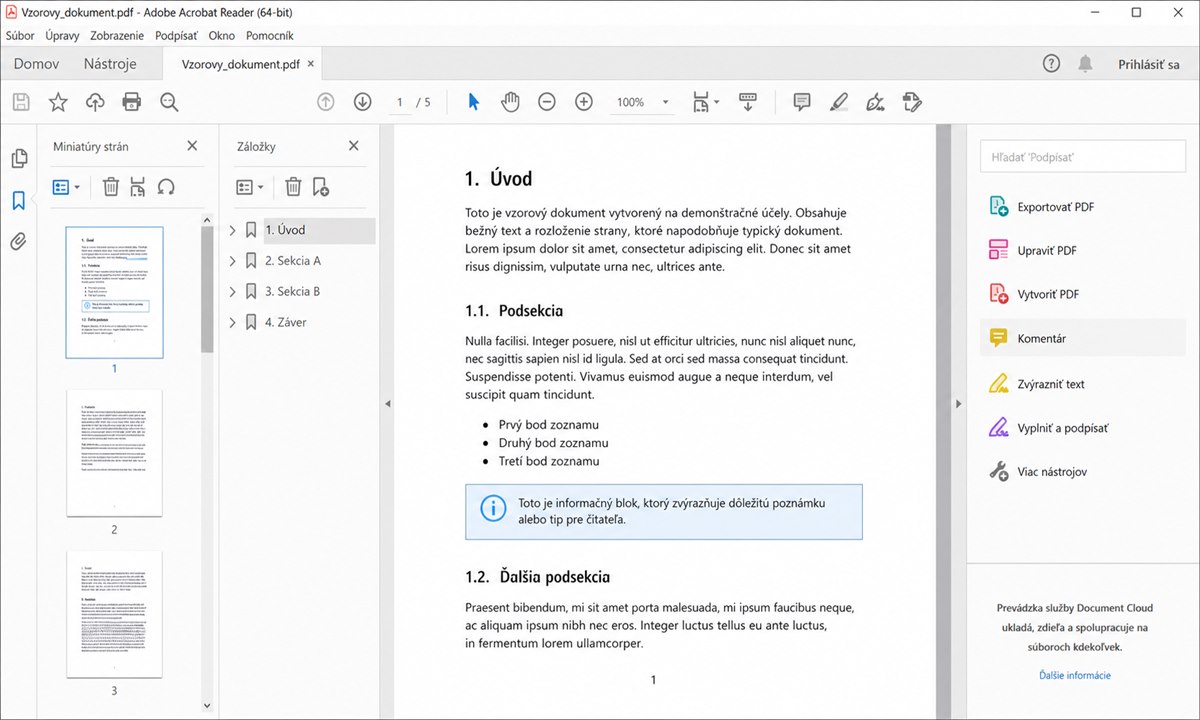Open the Pomocník menu
The height and width of the screenshot is (720, 1200).
270,35
